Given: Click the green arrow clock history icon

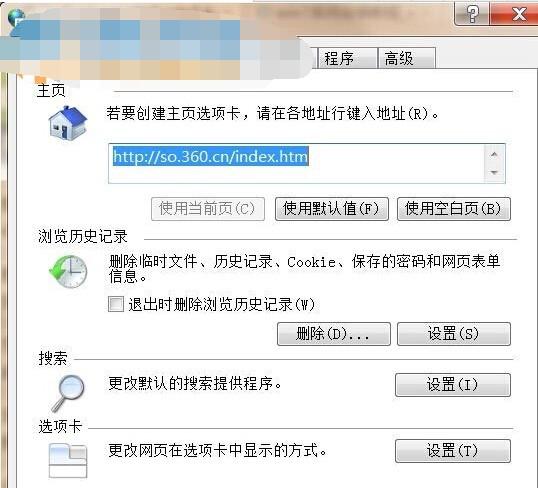Looking at the screenshot, I should pos(68,271).
